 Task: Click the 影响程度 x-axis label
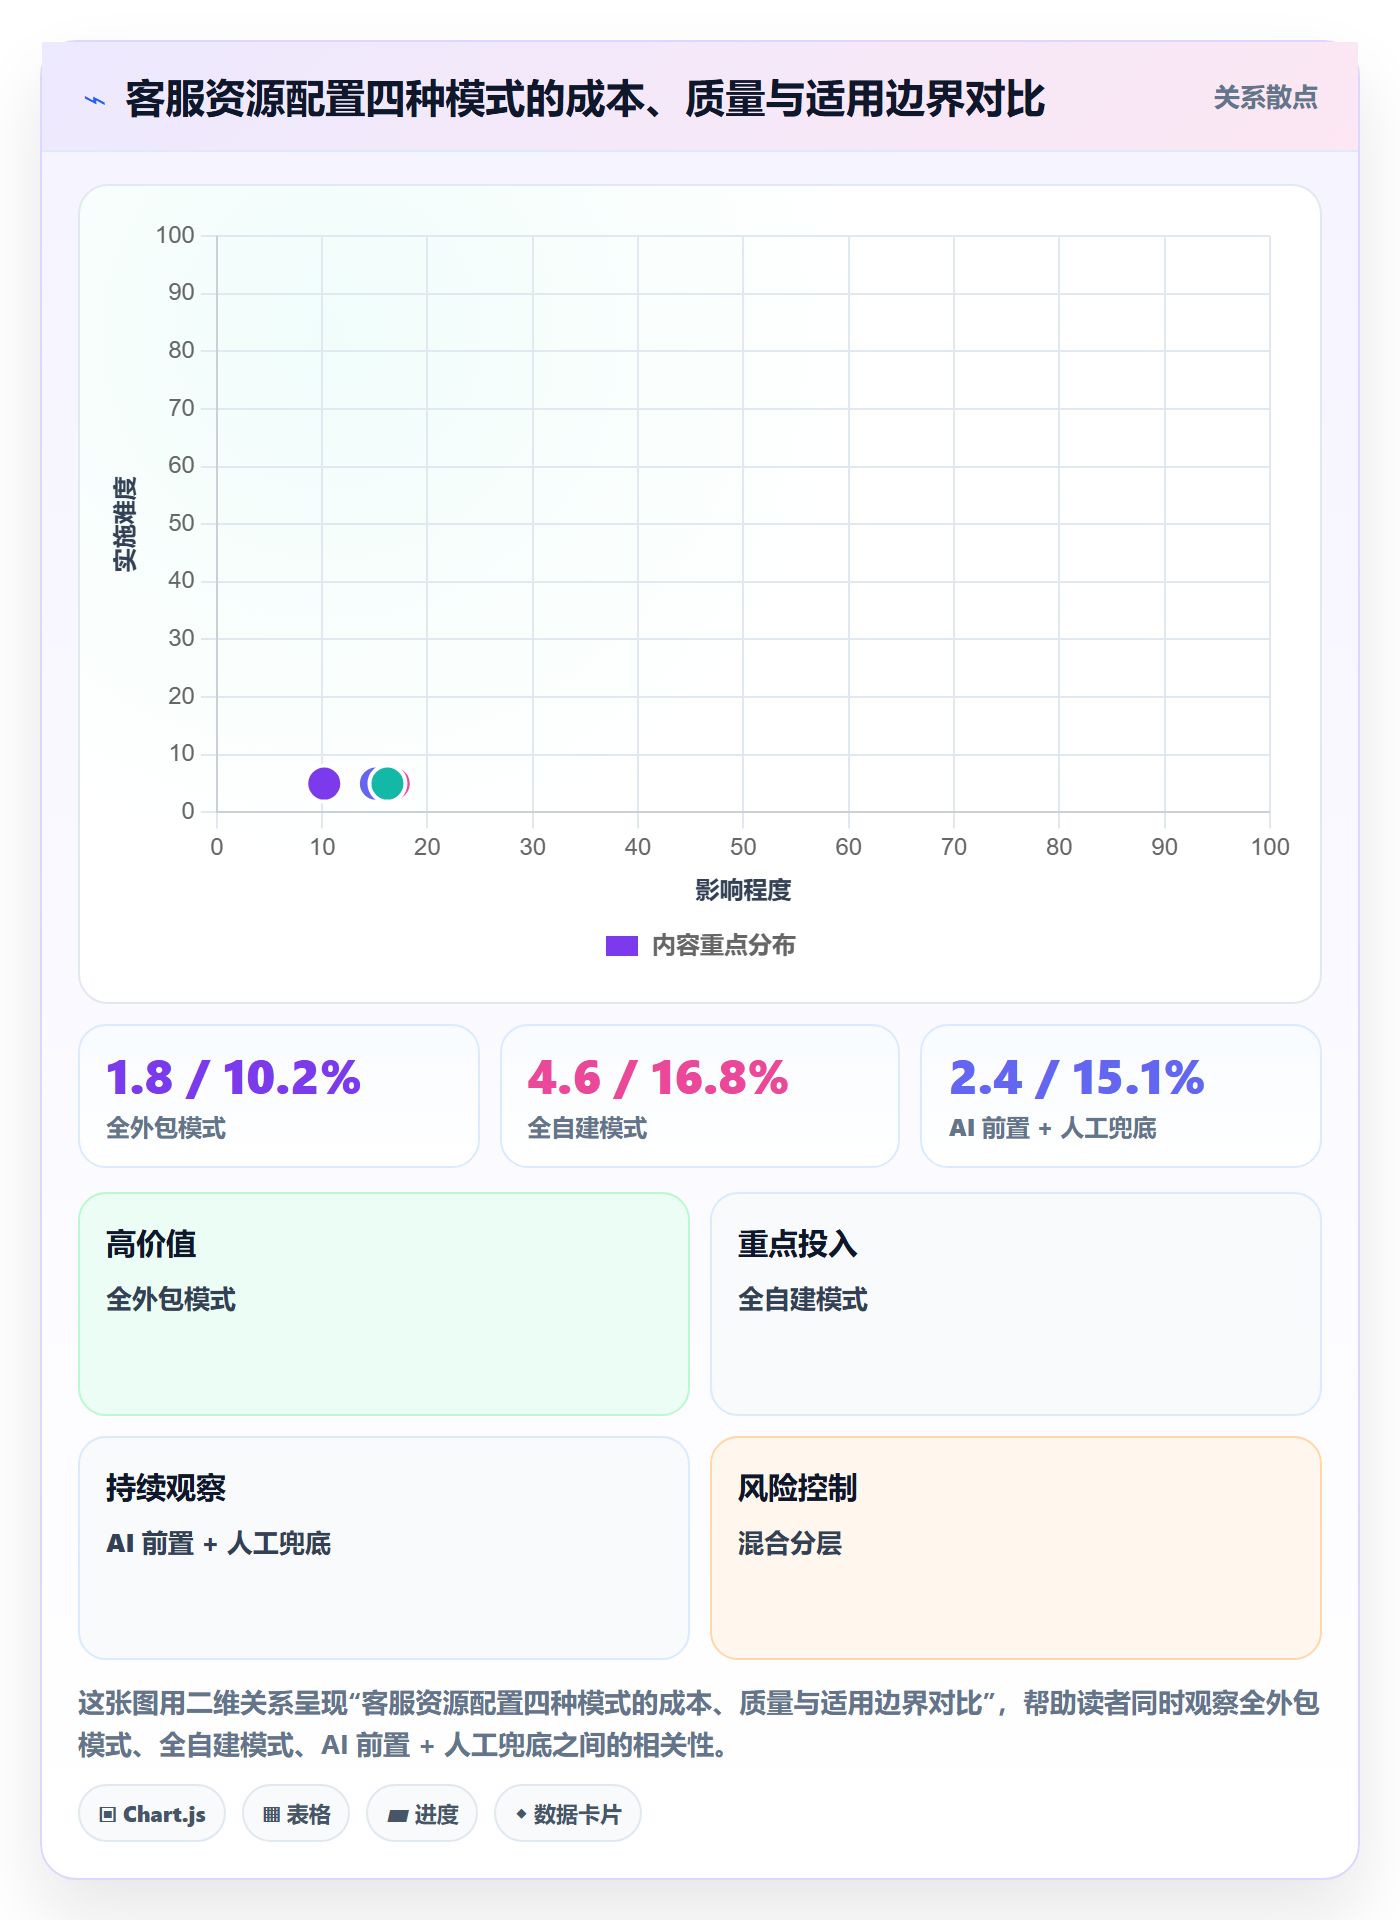pyautogui.click(x=743, y=890)
